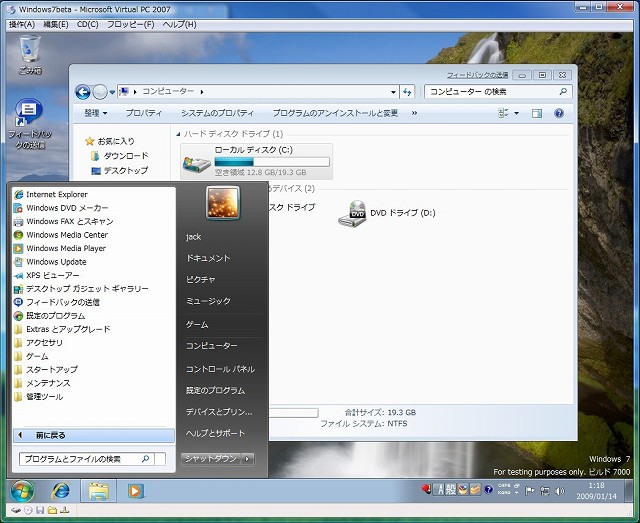Viewport: 640px width, 523px height.
Task: Open Windows Media Player from the taskbar
Action: pyautogui.click(x=136, y=491)
